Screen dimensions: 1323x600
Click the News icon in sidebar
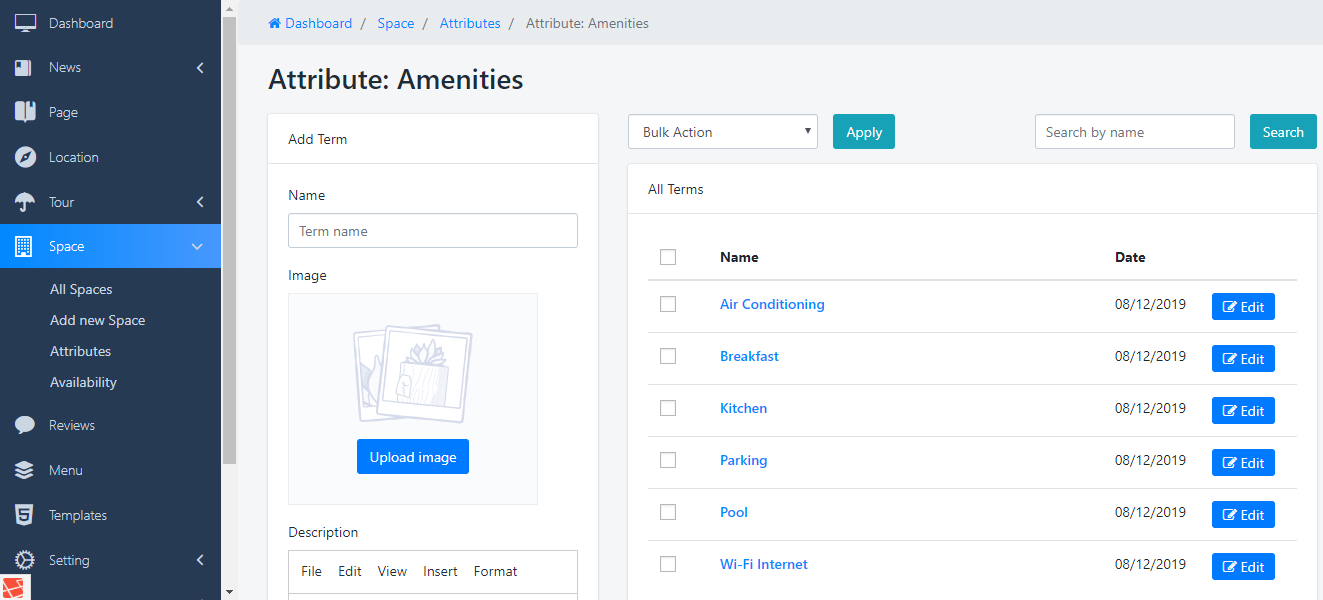[x=25, y=68]
